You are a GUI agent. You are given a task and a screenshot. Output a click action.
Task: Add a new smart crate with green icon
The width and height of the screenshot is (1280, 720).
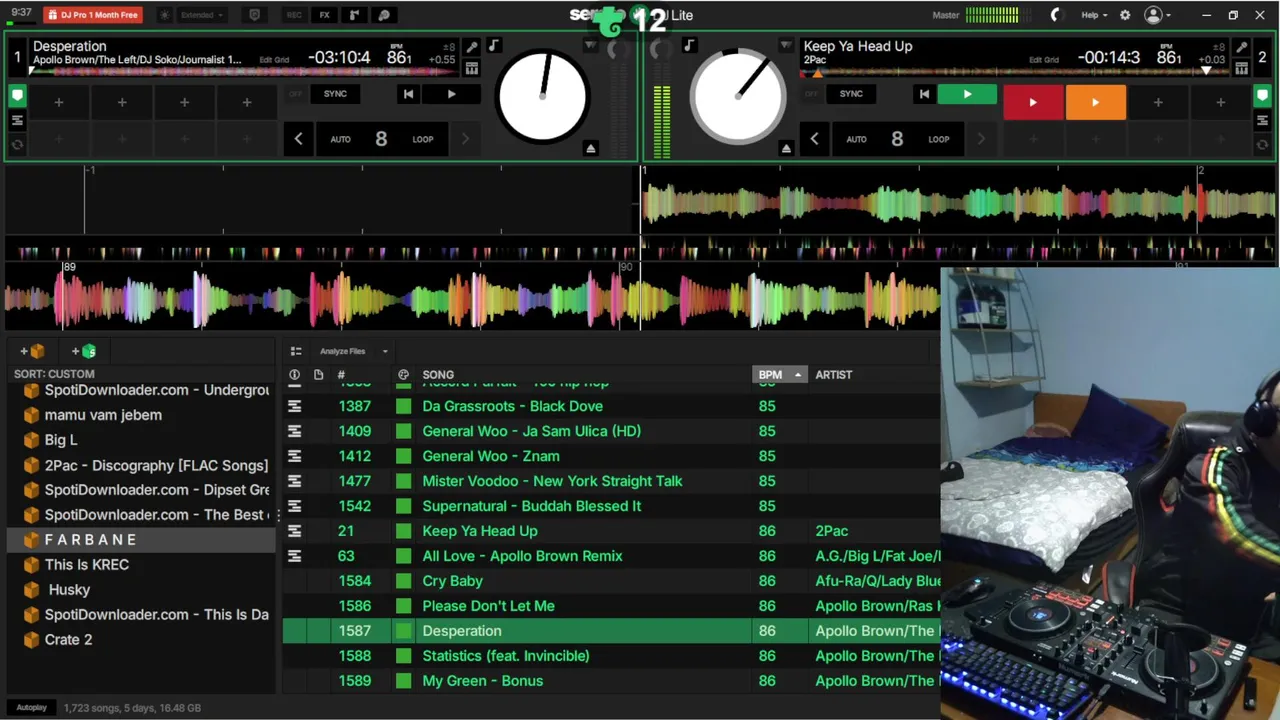(x=84, y=351)
